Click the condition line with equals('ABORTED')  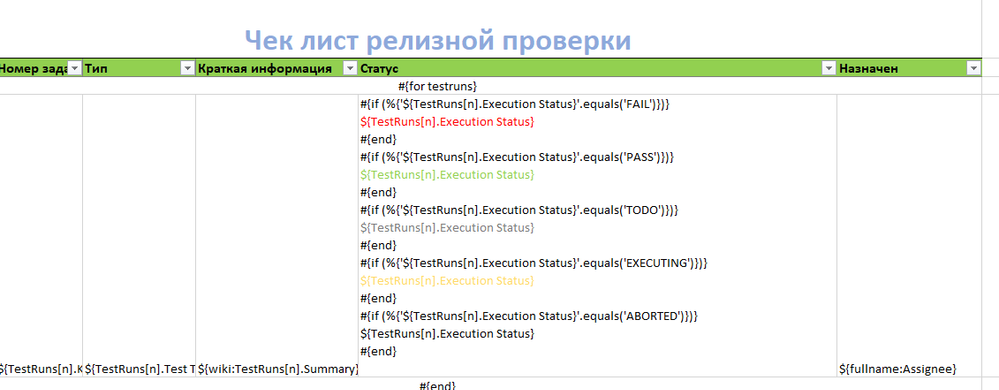coord(529,316)
